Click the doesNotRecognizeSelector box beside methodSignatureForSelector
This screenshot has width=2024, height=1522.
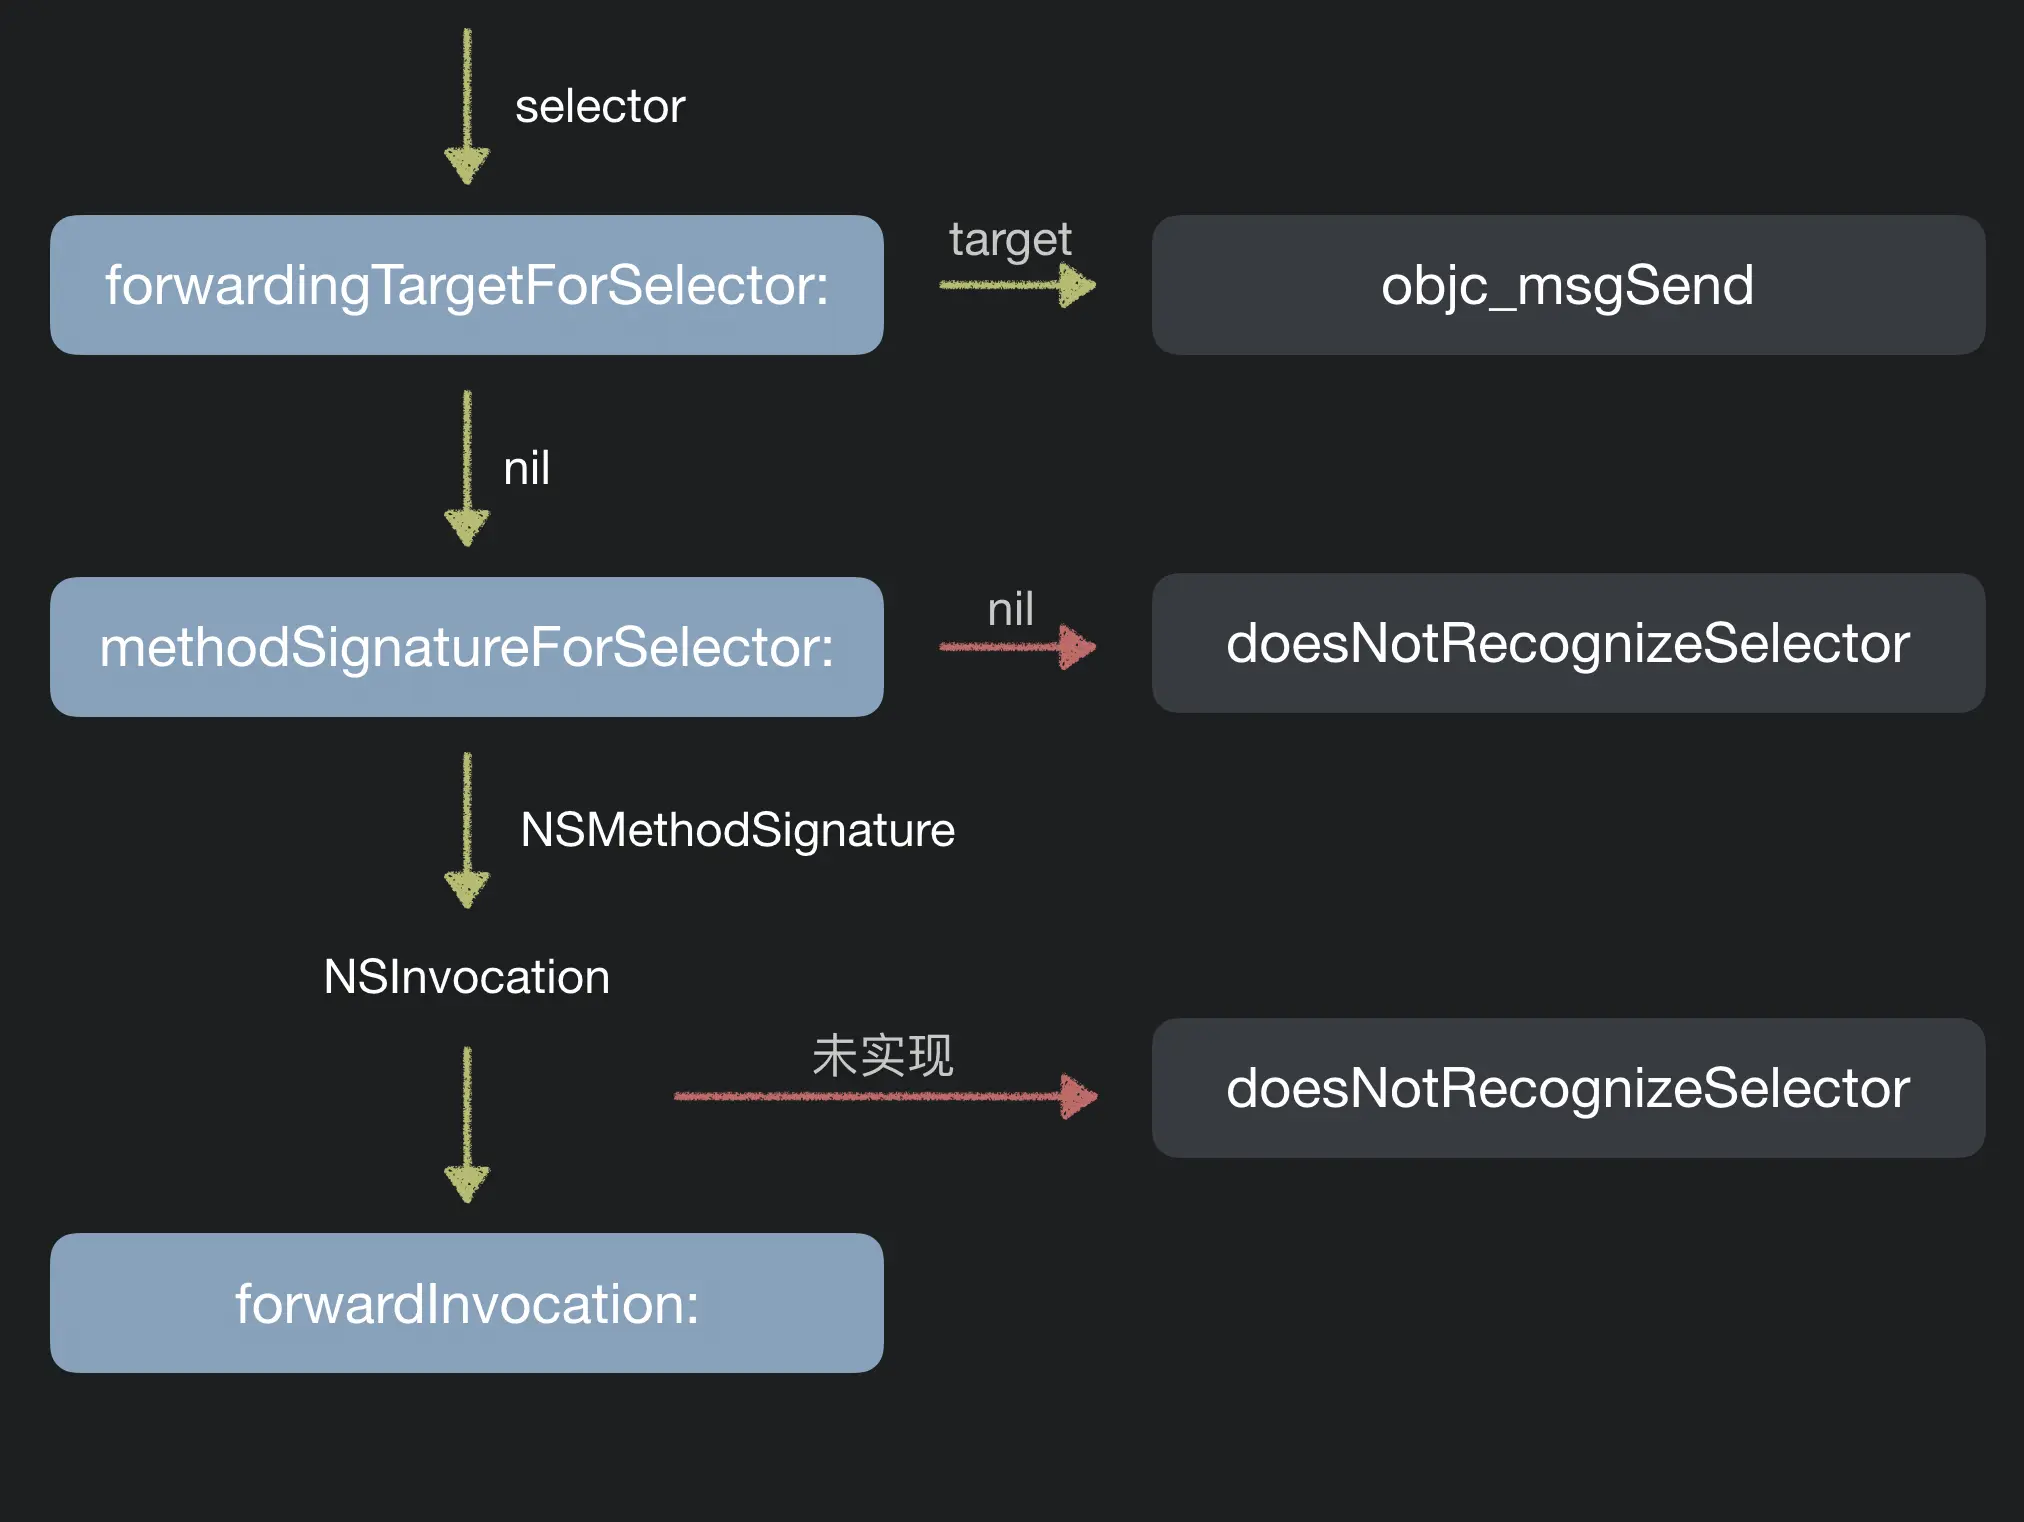1567,643
